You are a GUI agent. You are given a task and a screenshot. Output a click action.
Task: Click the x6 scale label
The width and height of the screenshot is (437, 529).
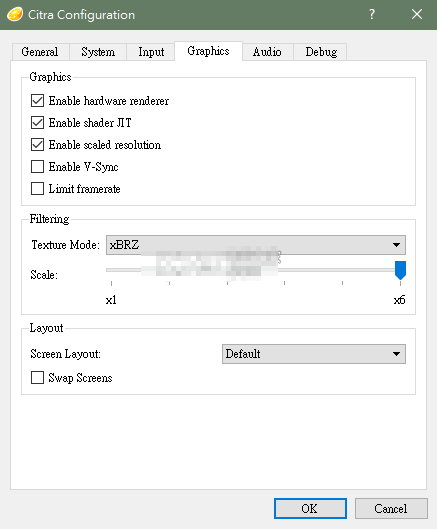(400, 300)
